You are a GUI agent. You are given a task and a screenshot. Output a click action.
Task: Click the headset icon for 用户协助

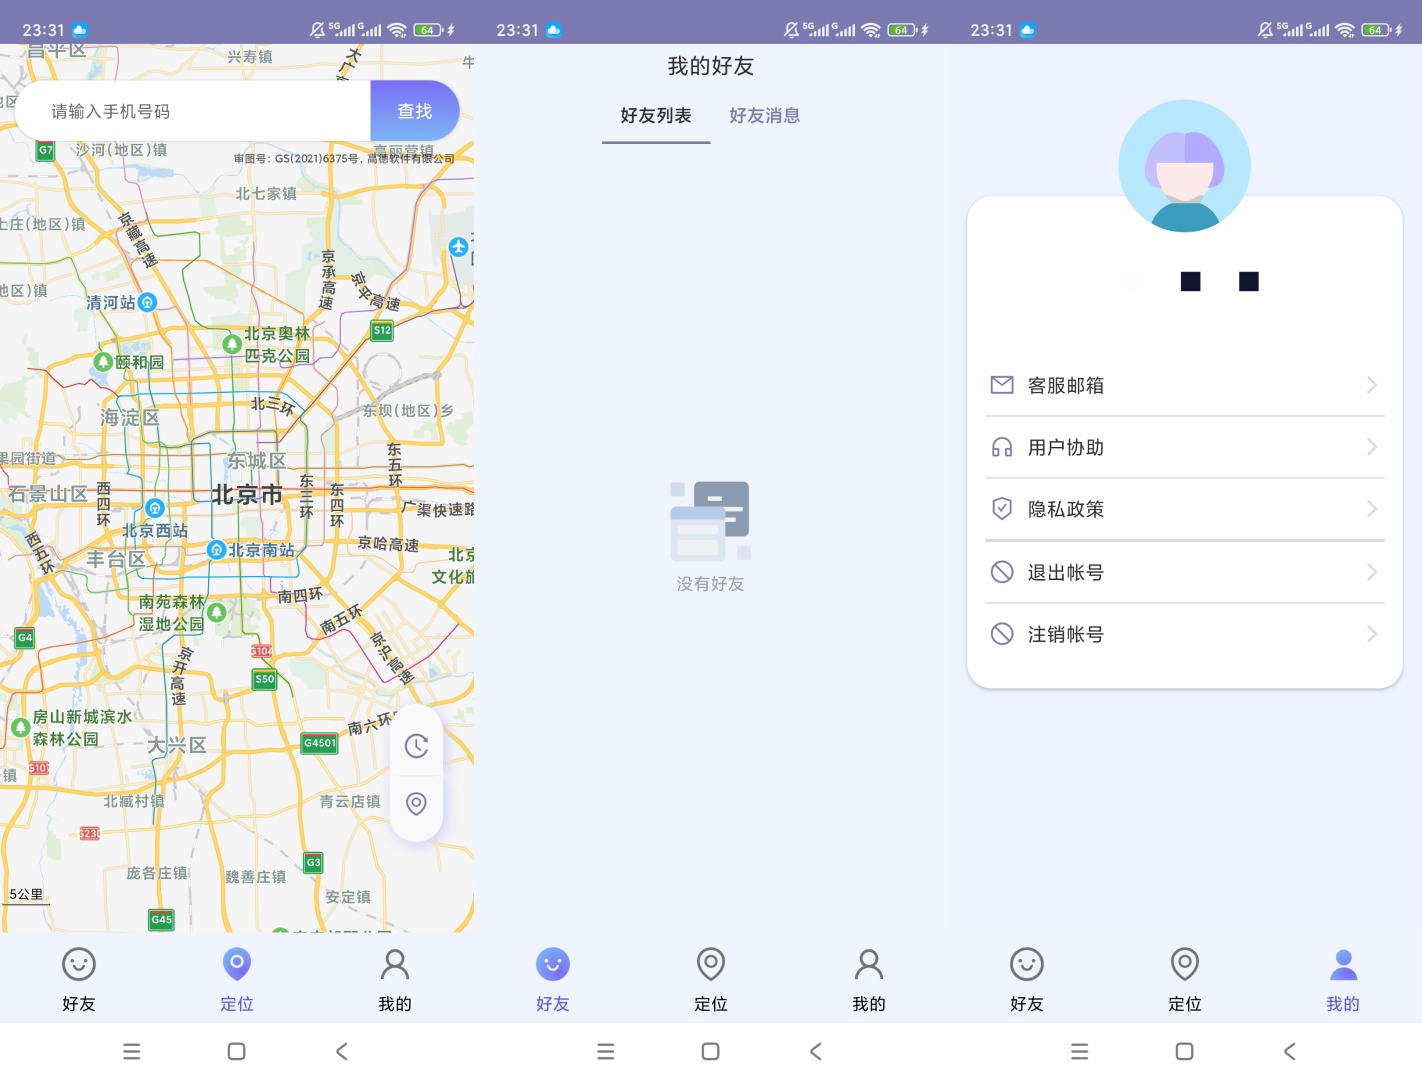pyautogui.click(x=1002, y=447)
